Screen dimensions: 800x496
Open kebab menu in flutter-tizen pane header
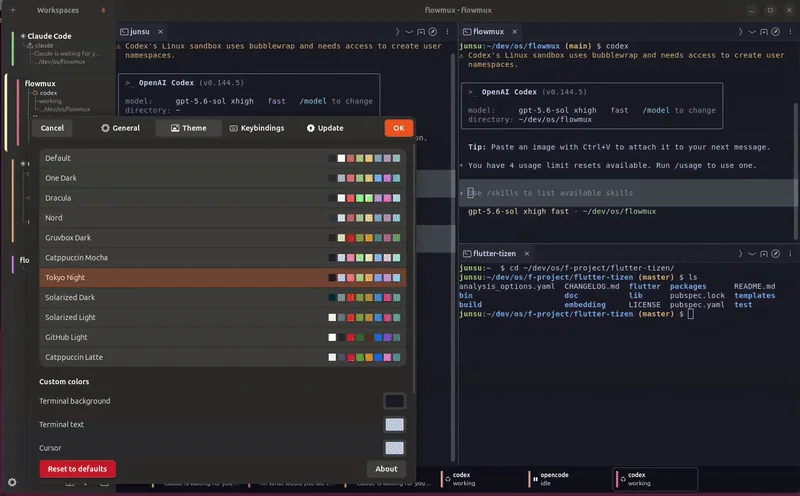790,254
